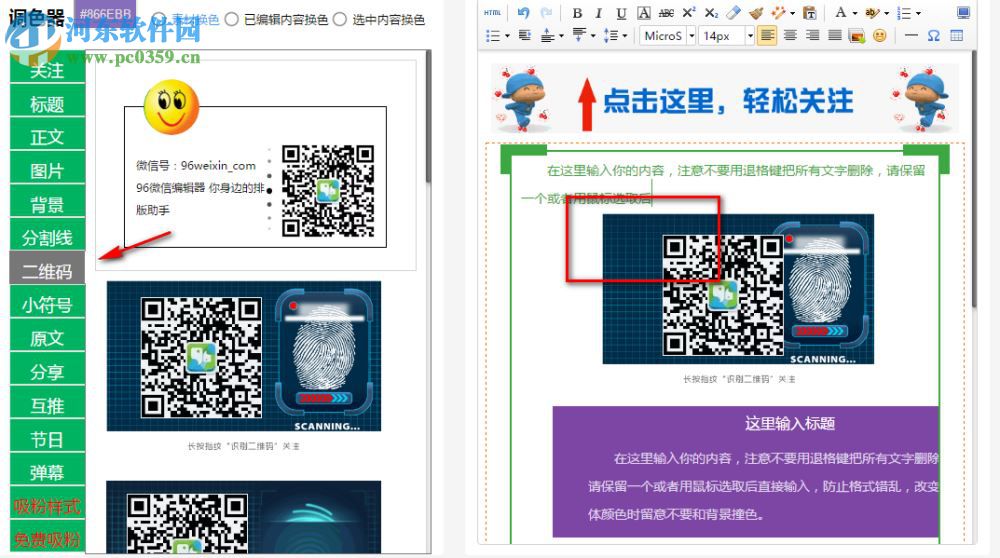Apply first-line indent
Image resolution: width=1000 pixels, height=558 pixels.
pyautogui.click(x=525, y=36)
